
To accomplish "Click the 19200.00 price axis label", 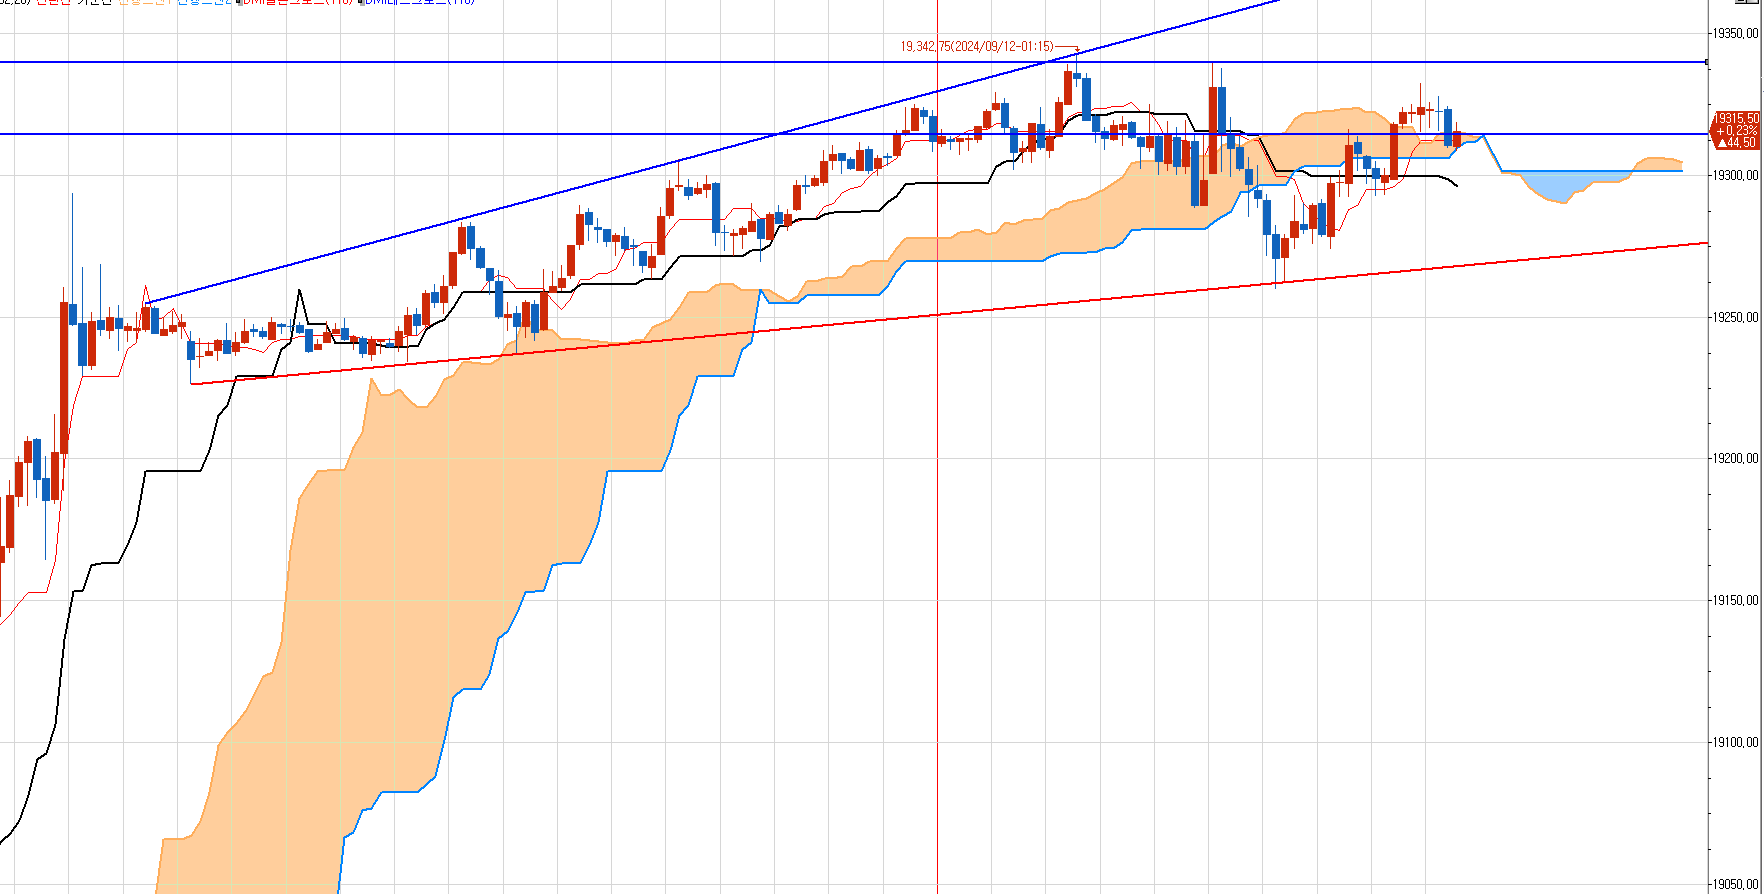I will (x=1735, y=458).
